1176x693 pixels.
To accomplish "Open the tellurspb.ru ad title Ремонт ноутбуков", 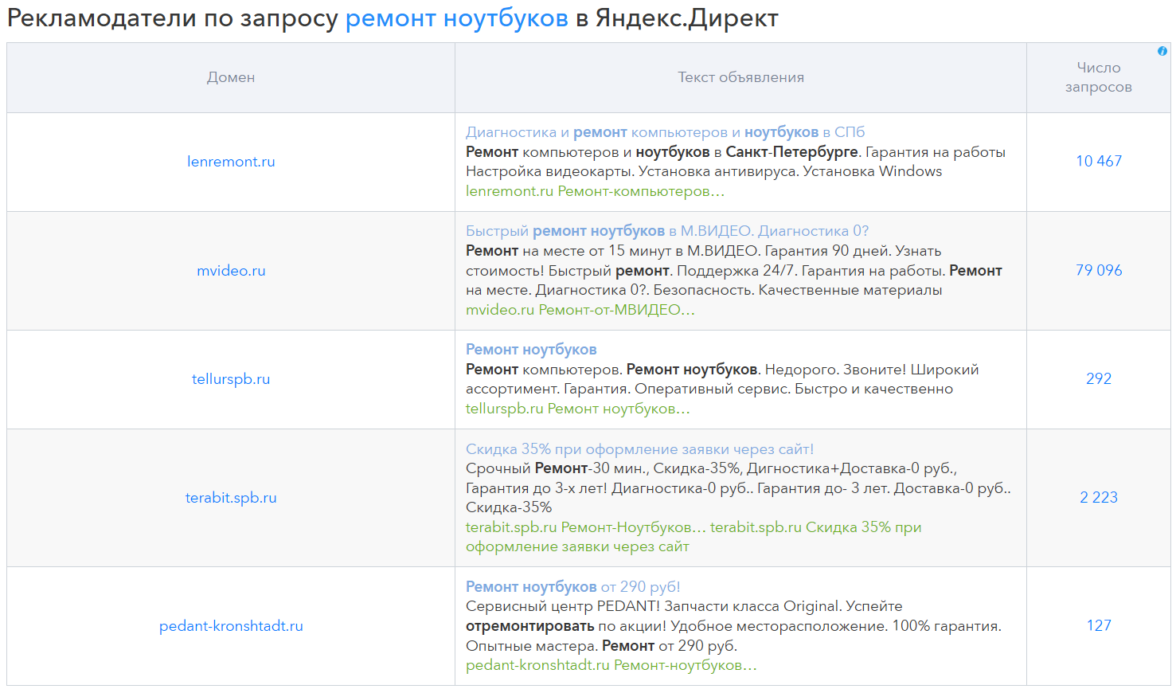I will (531, 349).
